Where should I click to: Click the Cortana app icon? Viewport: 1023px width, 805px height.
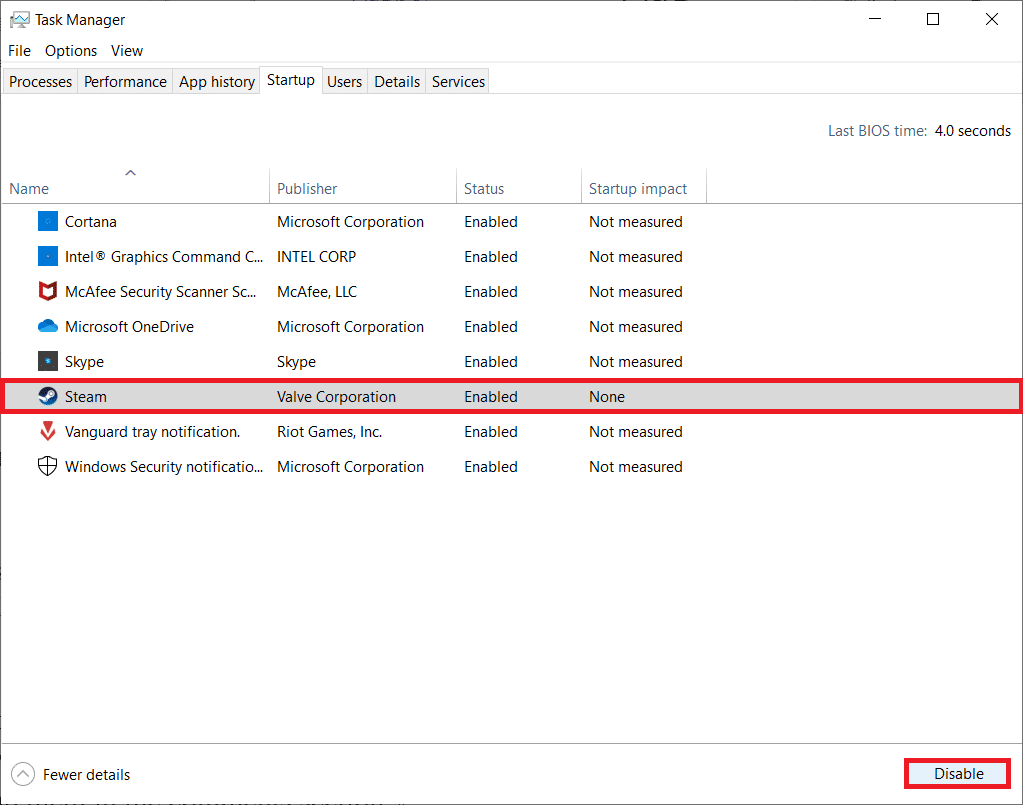[x=48, y=221]
